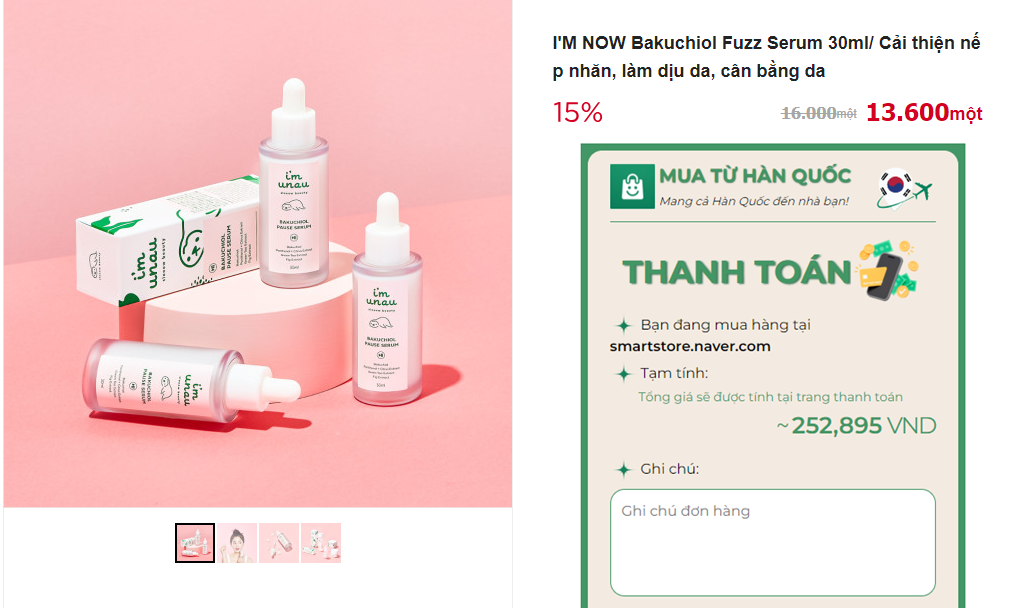
Task: Click the sparkle icon next to 'Ghi chú'
Action: coord(623,469)
